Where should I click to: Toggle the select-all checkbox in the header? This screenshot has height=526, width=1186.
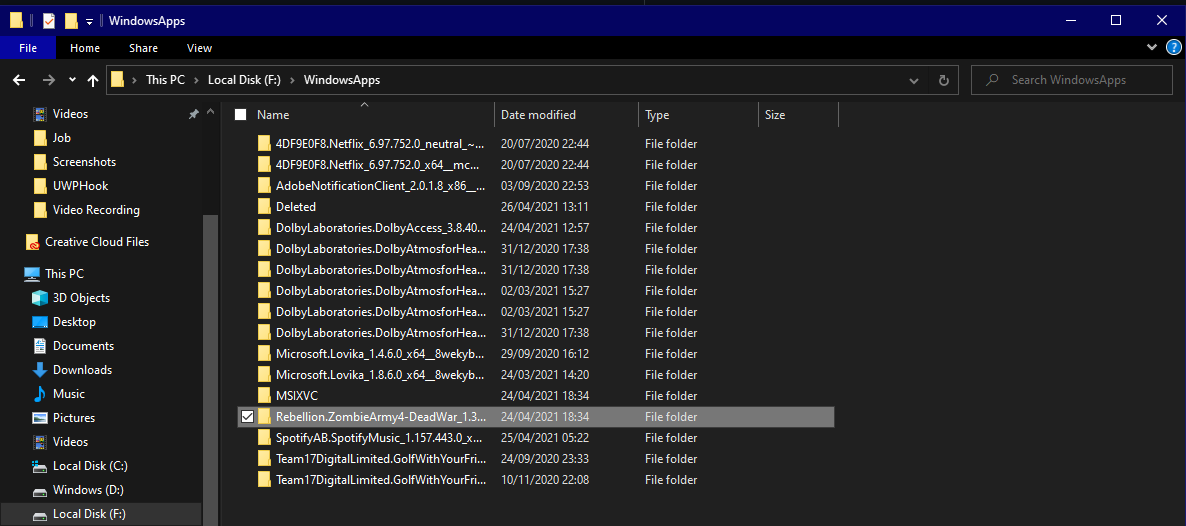[241, 115]
